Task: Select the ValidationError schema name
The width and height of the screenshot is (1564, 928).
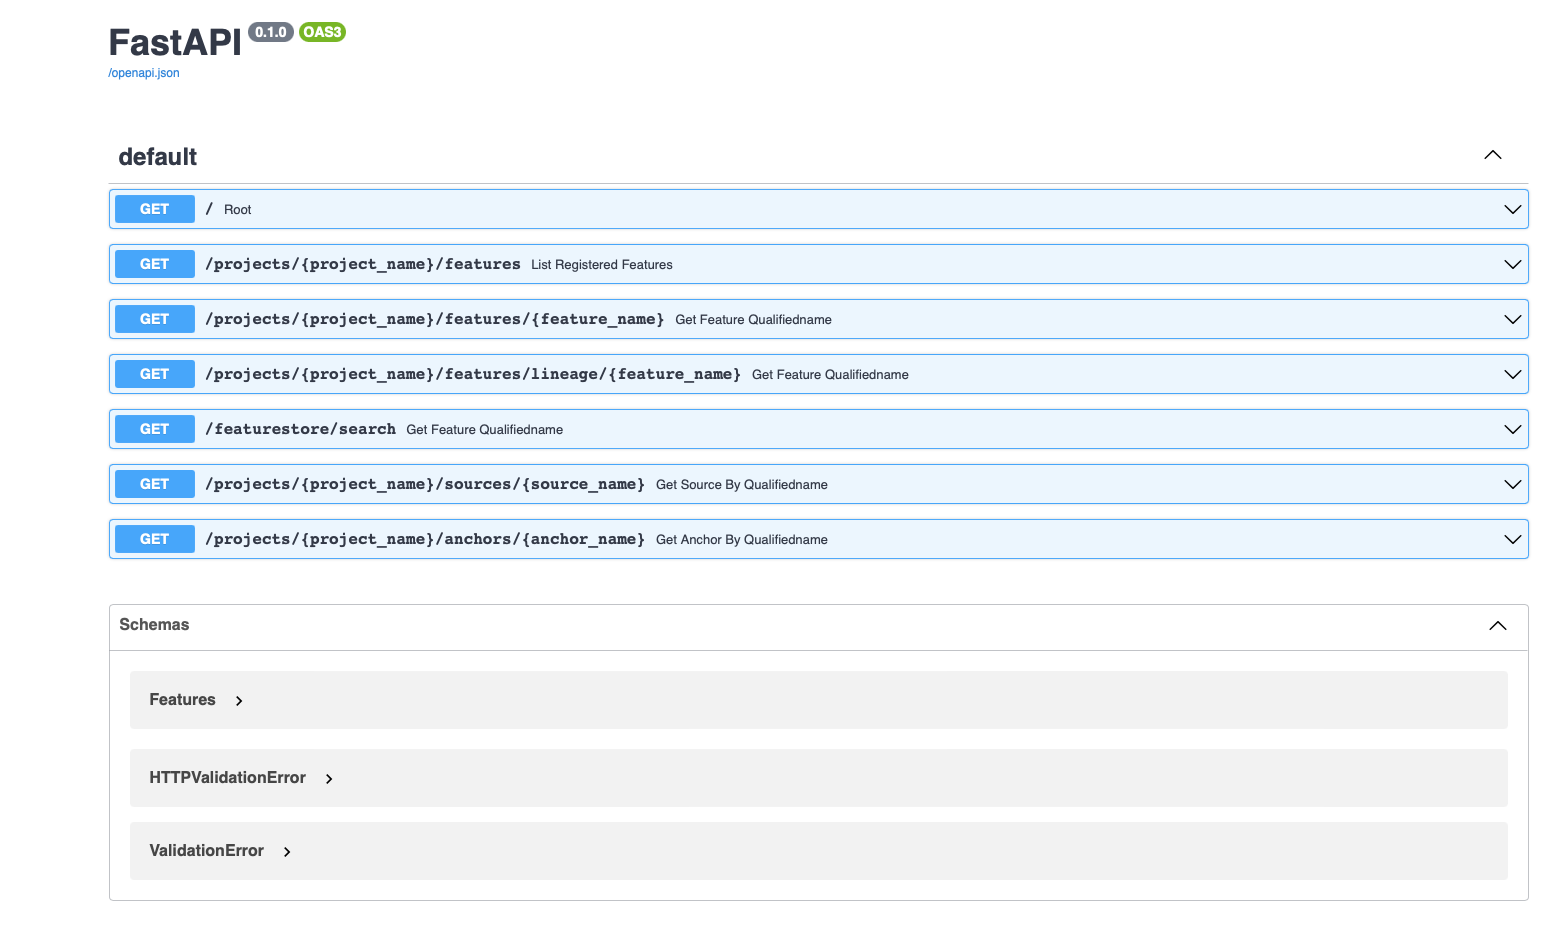Action: click(x=206, y=850)
